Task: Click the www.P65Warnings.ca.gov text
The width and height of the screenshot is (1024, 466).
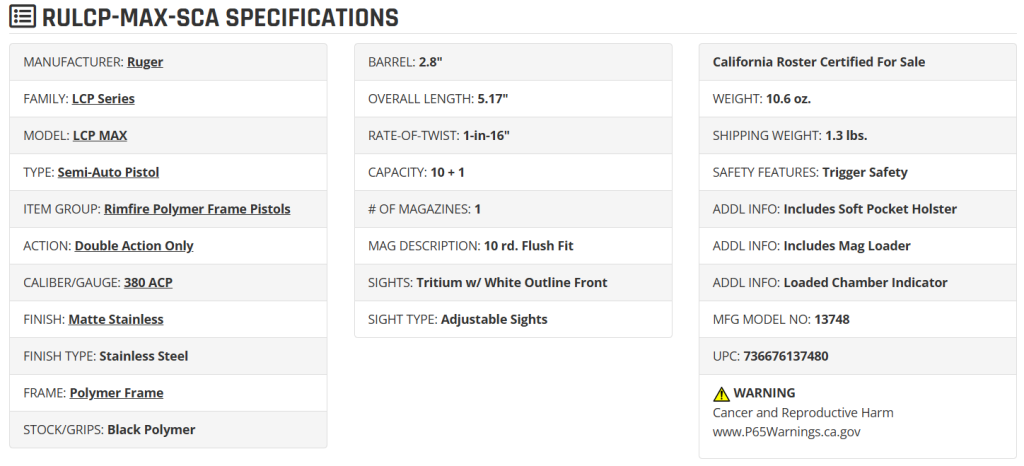Action: click(786, 431)
